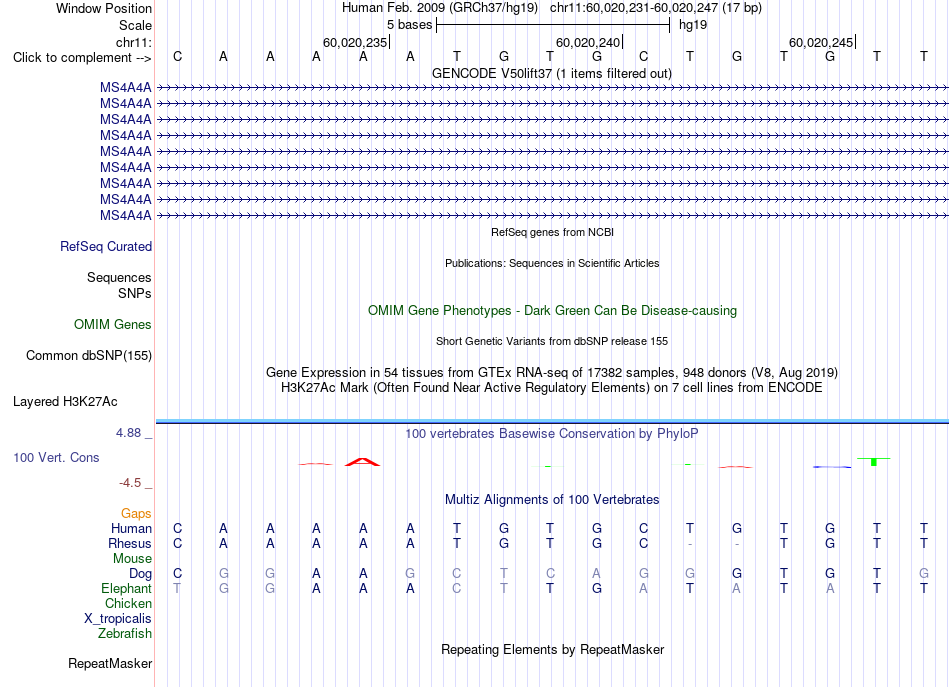Image resolution: width=950 pixels, height=687 pixels.
Task: Open the 100 Vert. Cons track label
Action: (56, 457)
